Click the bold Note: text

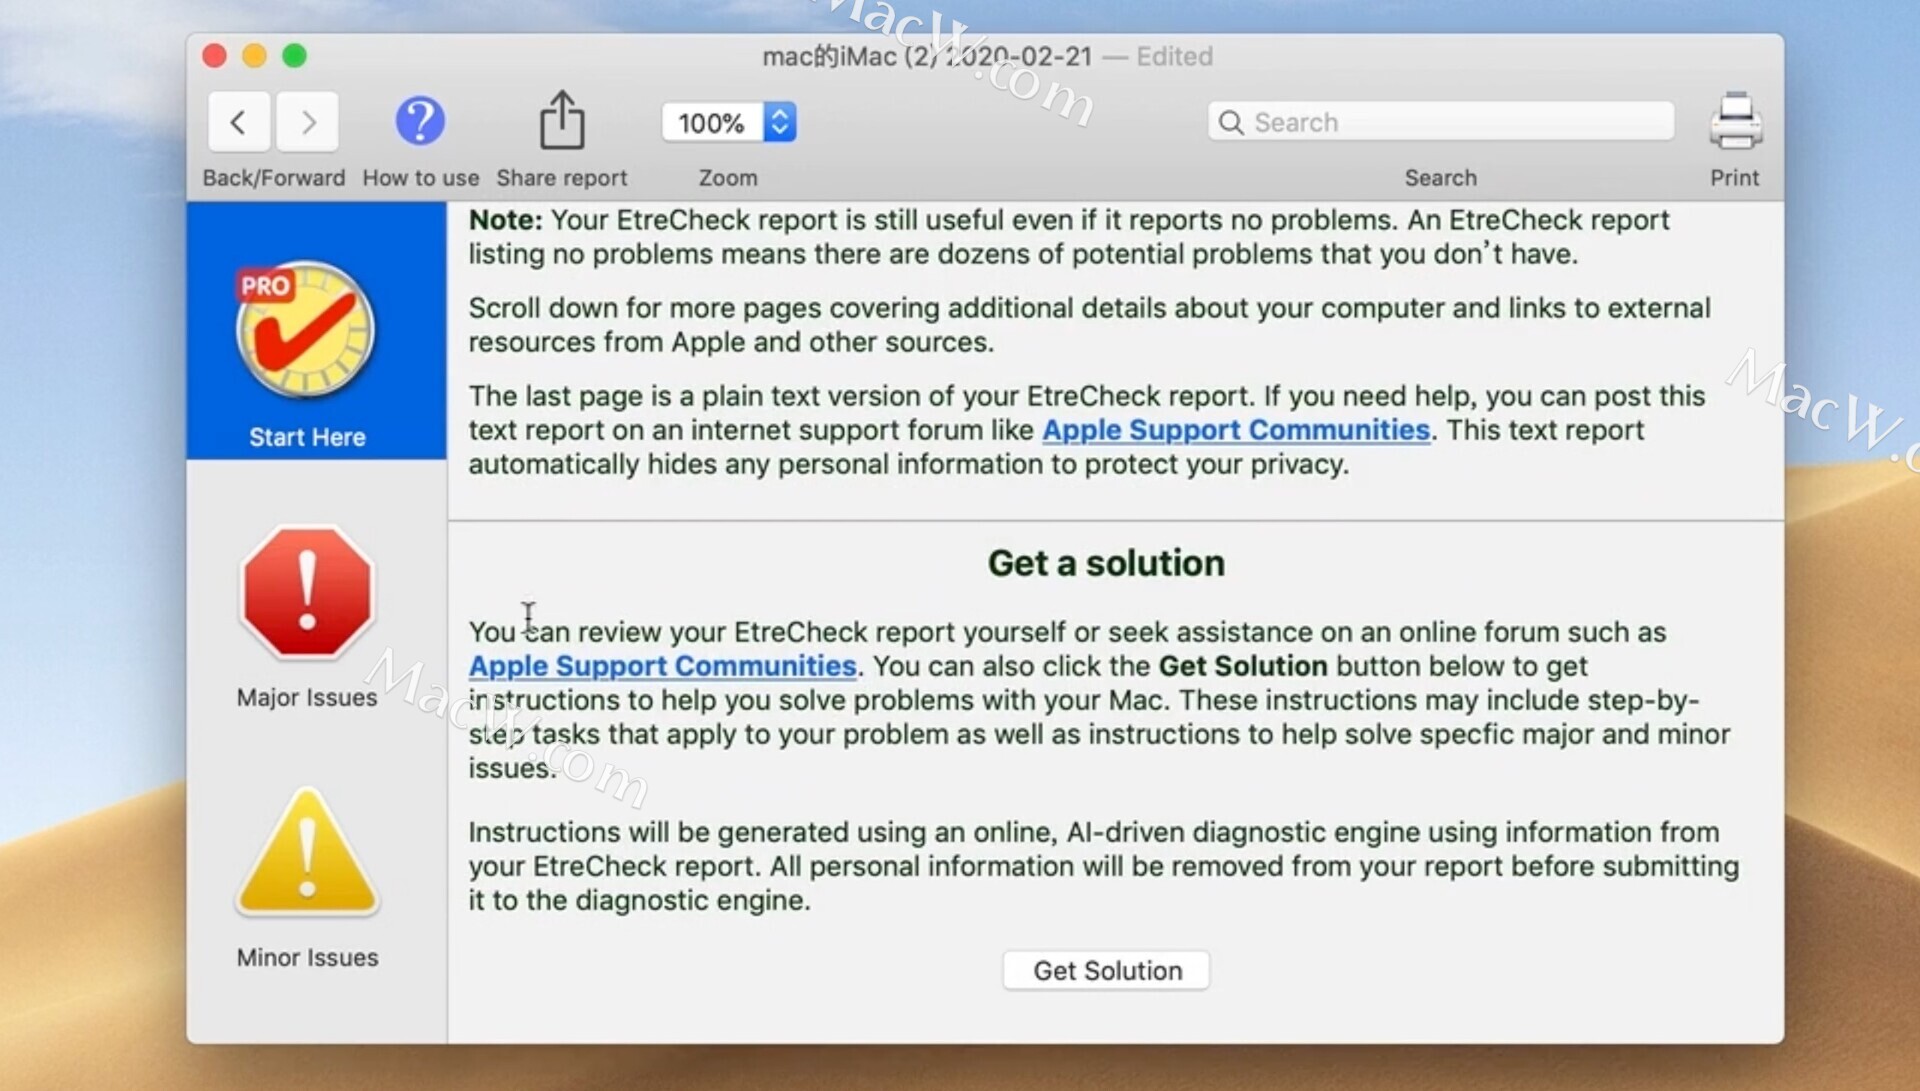(505, 220)
